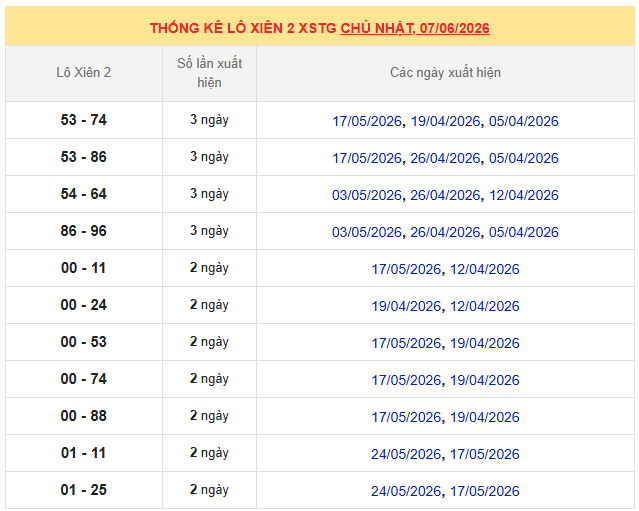Select the '00 - 88' pair cell

(x=84, y=416)
